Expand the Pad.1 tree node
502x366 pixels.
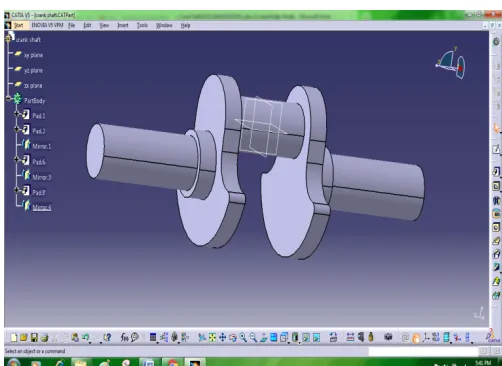[16, 114]
